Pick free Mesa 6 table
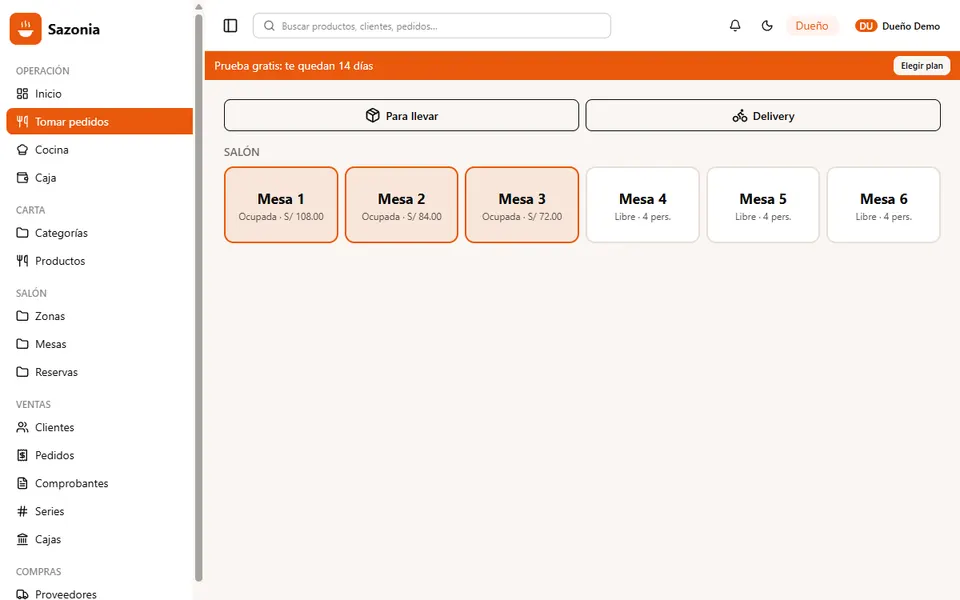 coord(883,205)
